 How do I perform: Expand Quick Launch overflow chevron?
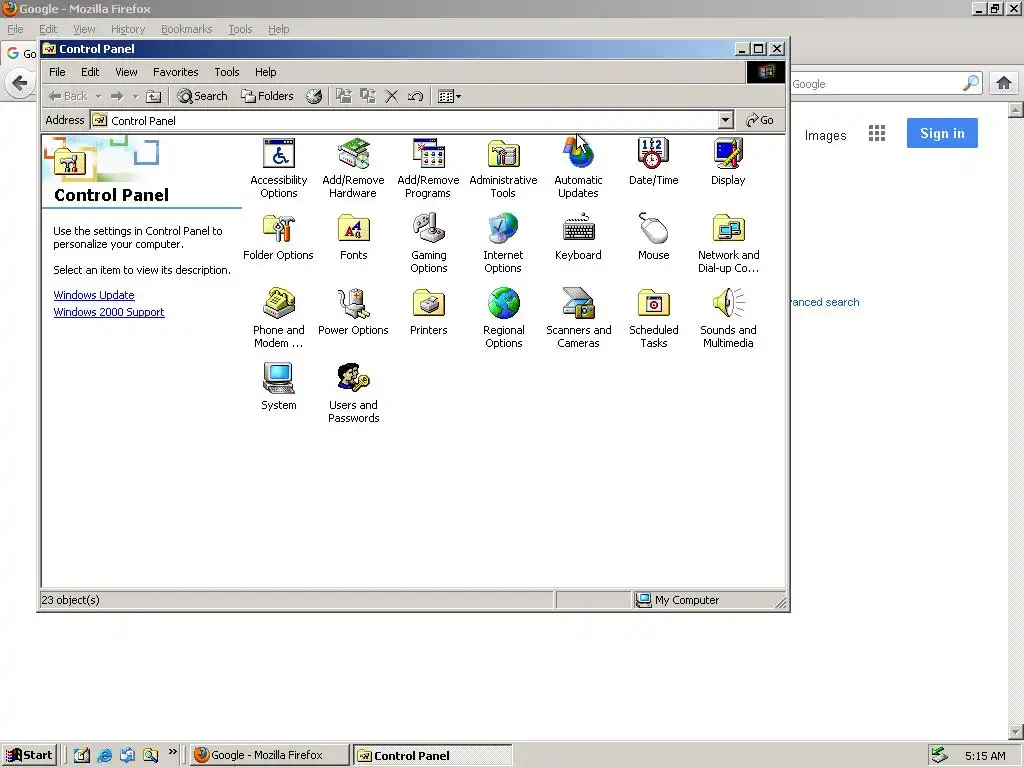point(172,752)
